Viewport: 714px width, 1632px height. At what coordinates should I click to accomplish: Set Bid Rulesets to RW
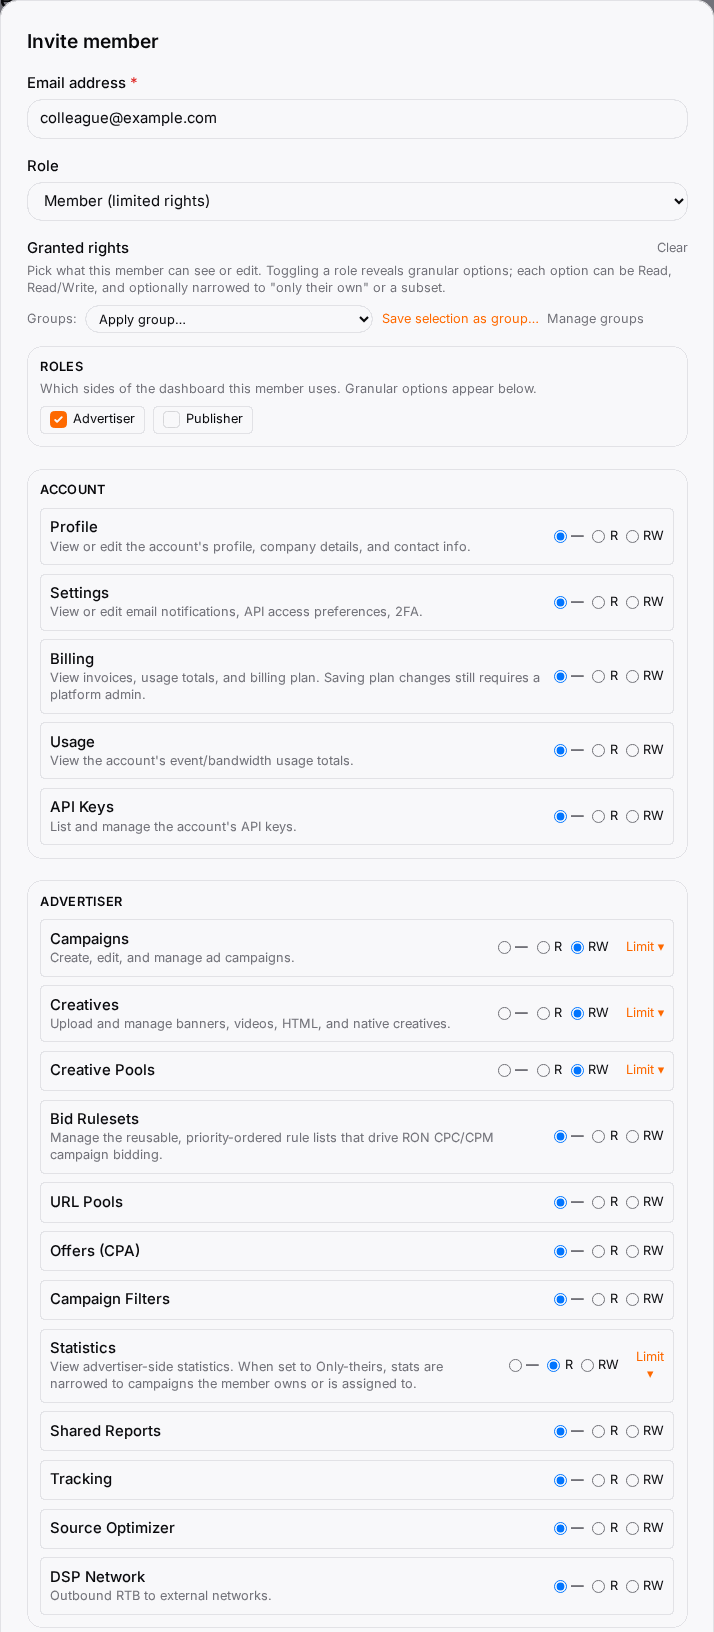(632, 1137)
